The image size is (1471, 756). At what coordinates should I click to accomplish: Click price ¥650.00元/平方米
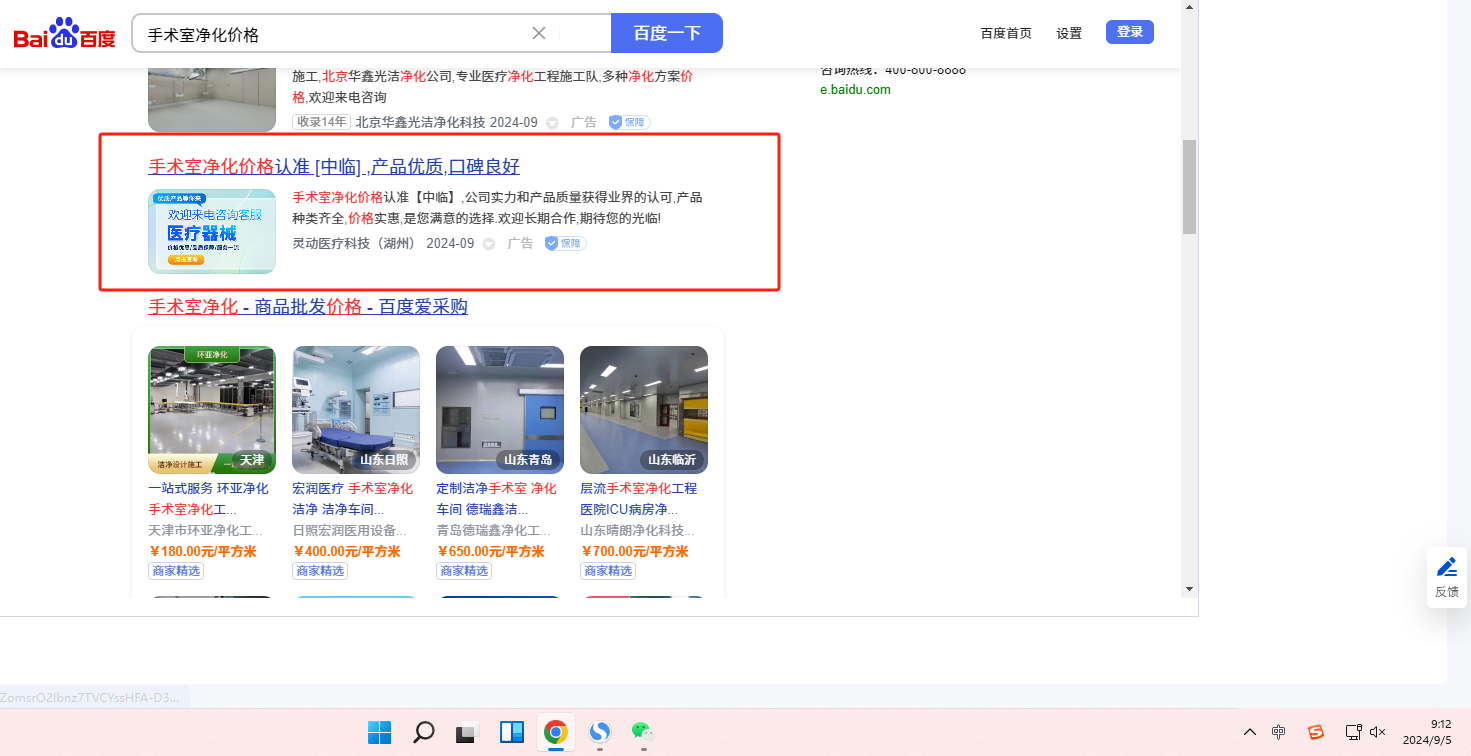(490, 551)
